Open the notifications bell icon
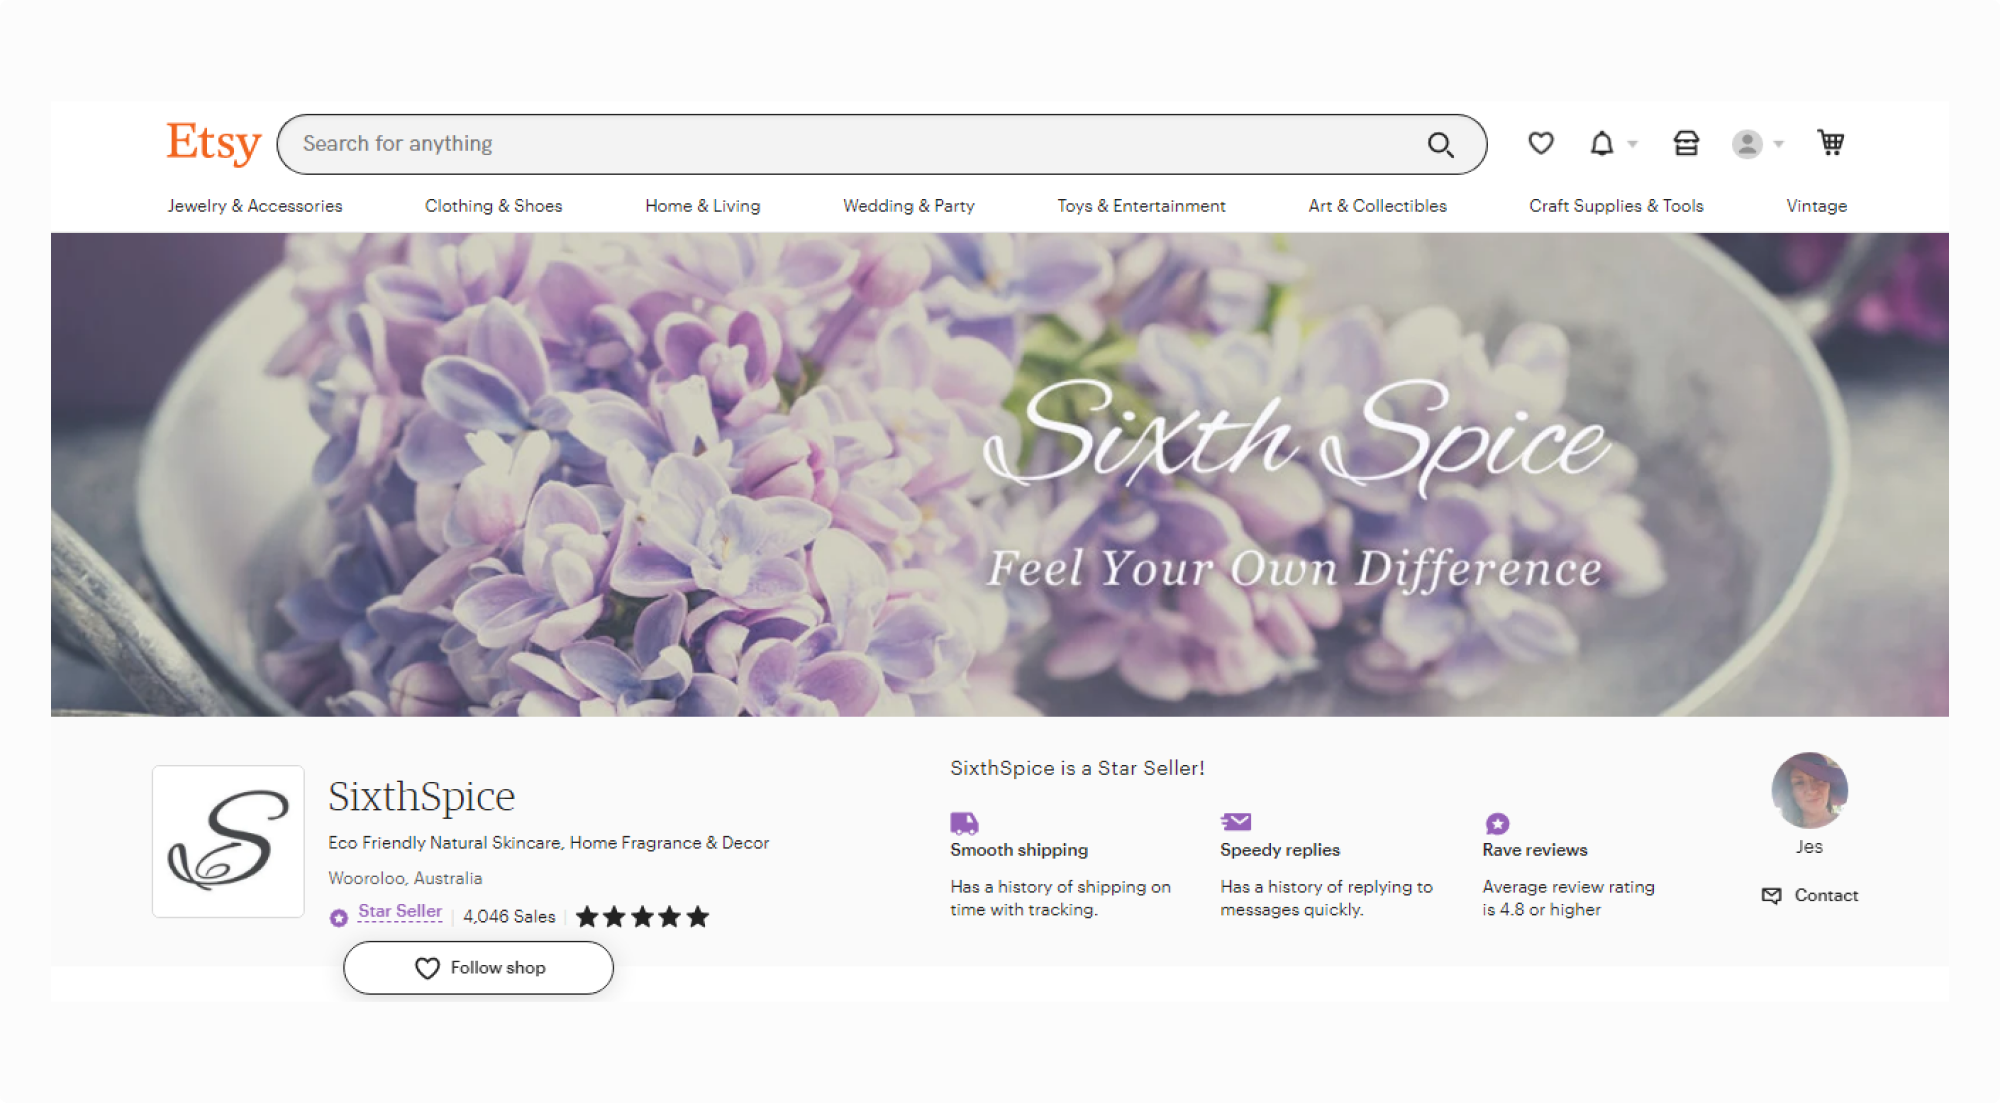 (x=1602, y=144)
